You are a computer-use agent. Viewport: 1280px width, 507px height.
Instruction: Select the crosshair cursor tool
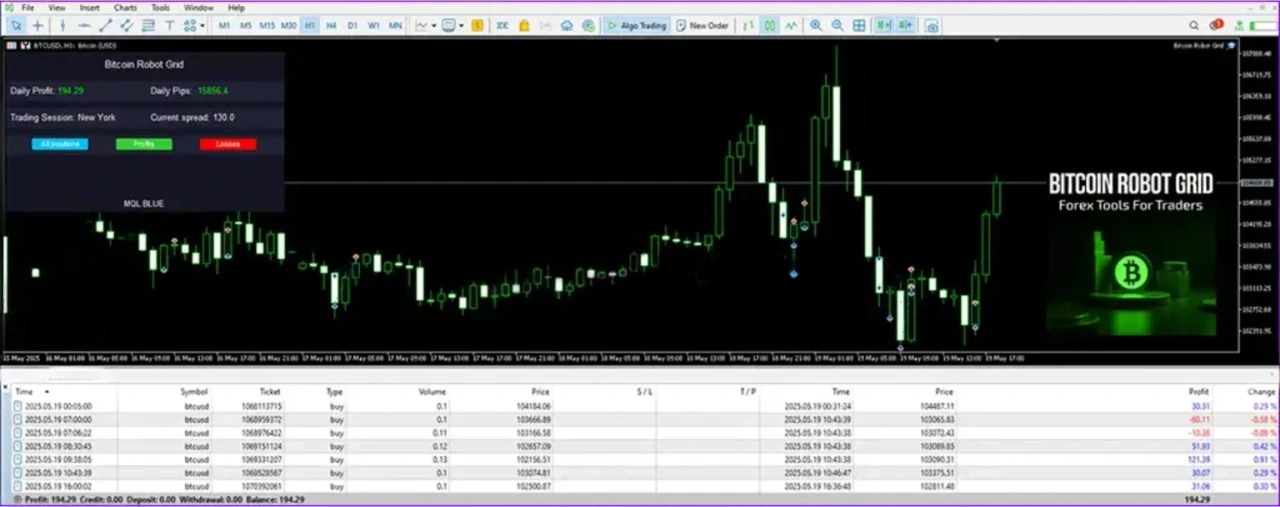[x=38, y=26]
